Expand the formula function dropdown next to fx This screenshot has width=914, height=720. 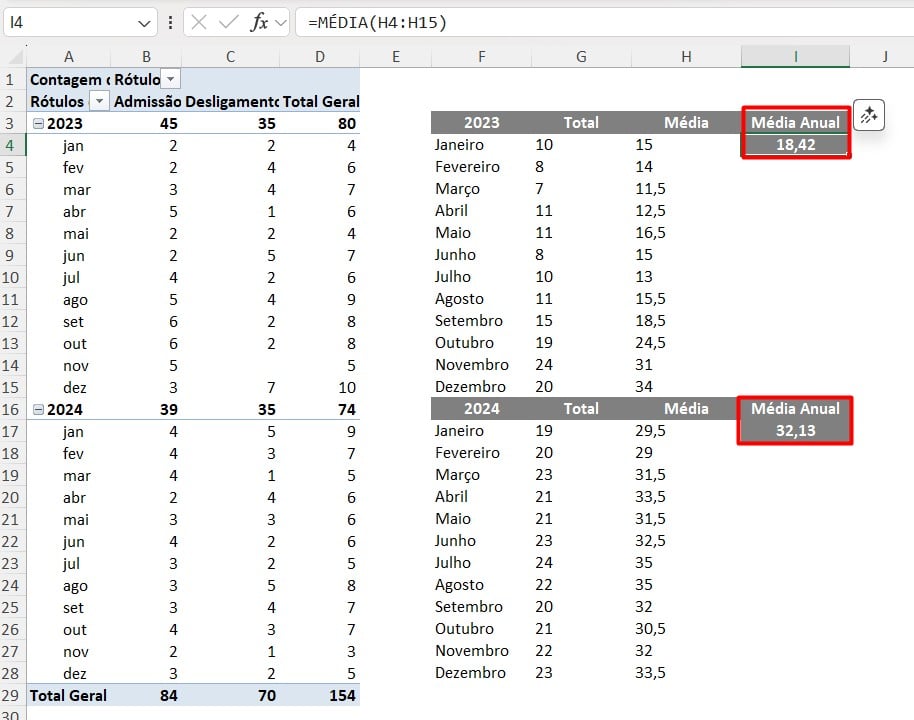281,23
